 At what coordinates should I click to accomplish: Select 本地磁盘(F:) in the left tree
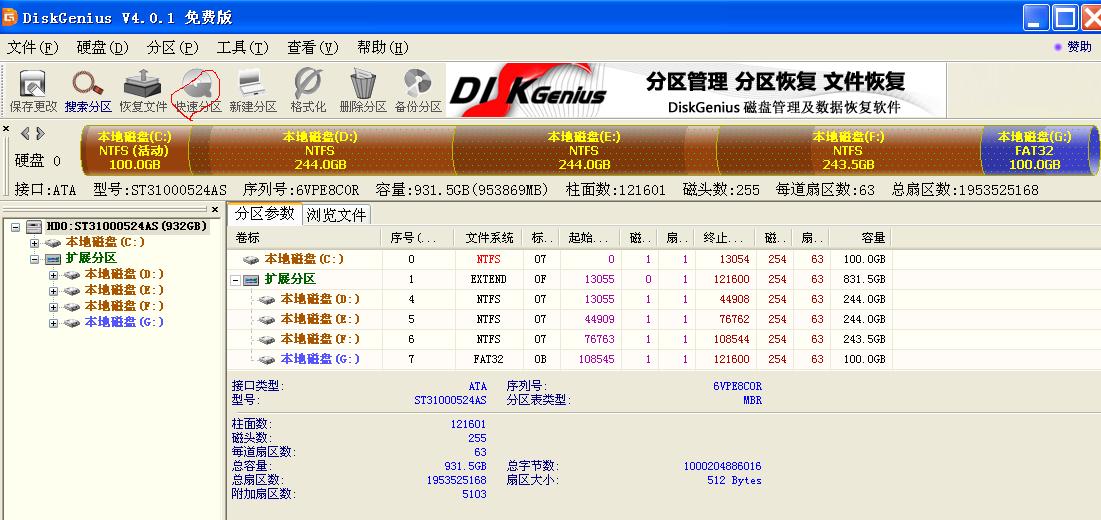tap(124, 306)
